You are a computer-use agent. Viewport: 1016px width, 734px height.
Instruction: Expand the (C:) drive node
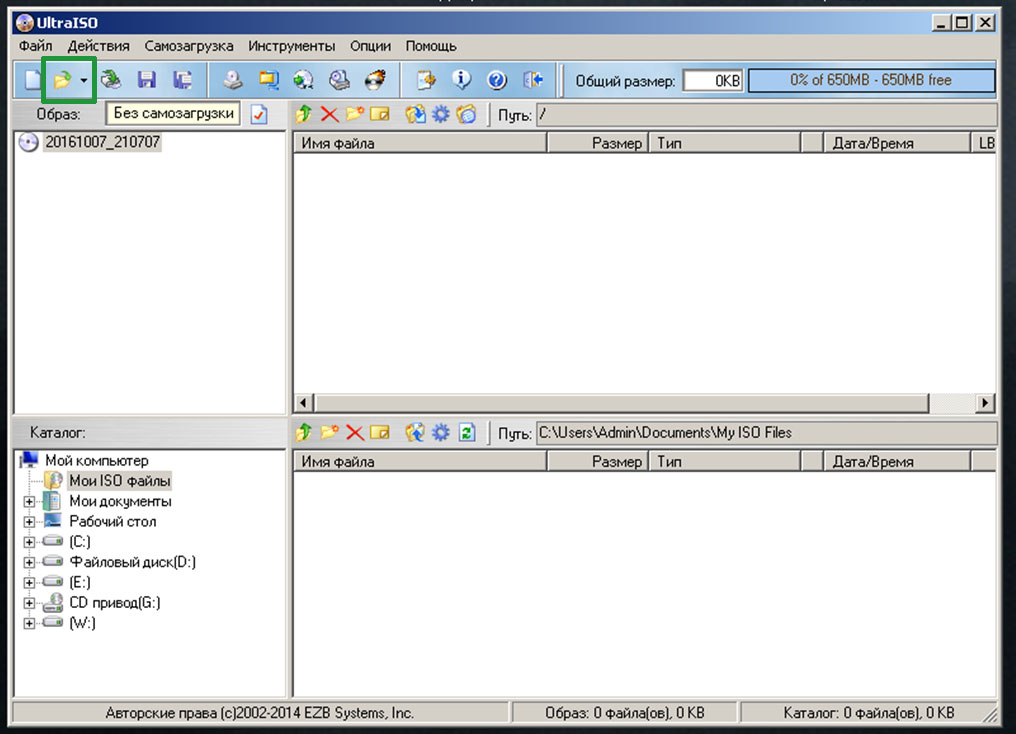(x=29, y=542)
